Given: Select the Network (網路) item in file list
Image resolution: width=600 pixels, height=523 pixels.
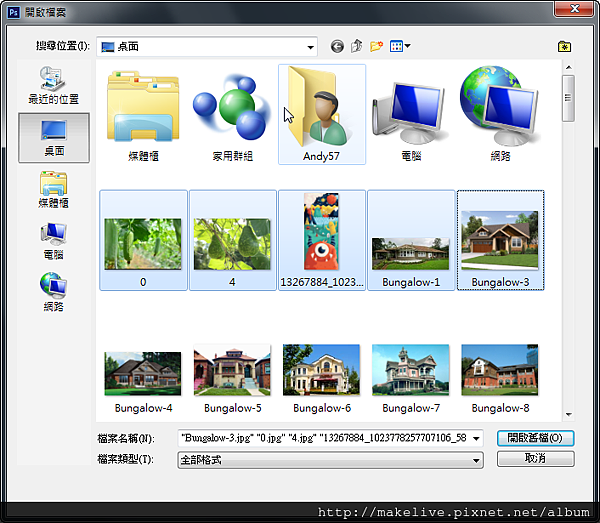Looking at the screenshot, I should tap(501, 115).
